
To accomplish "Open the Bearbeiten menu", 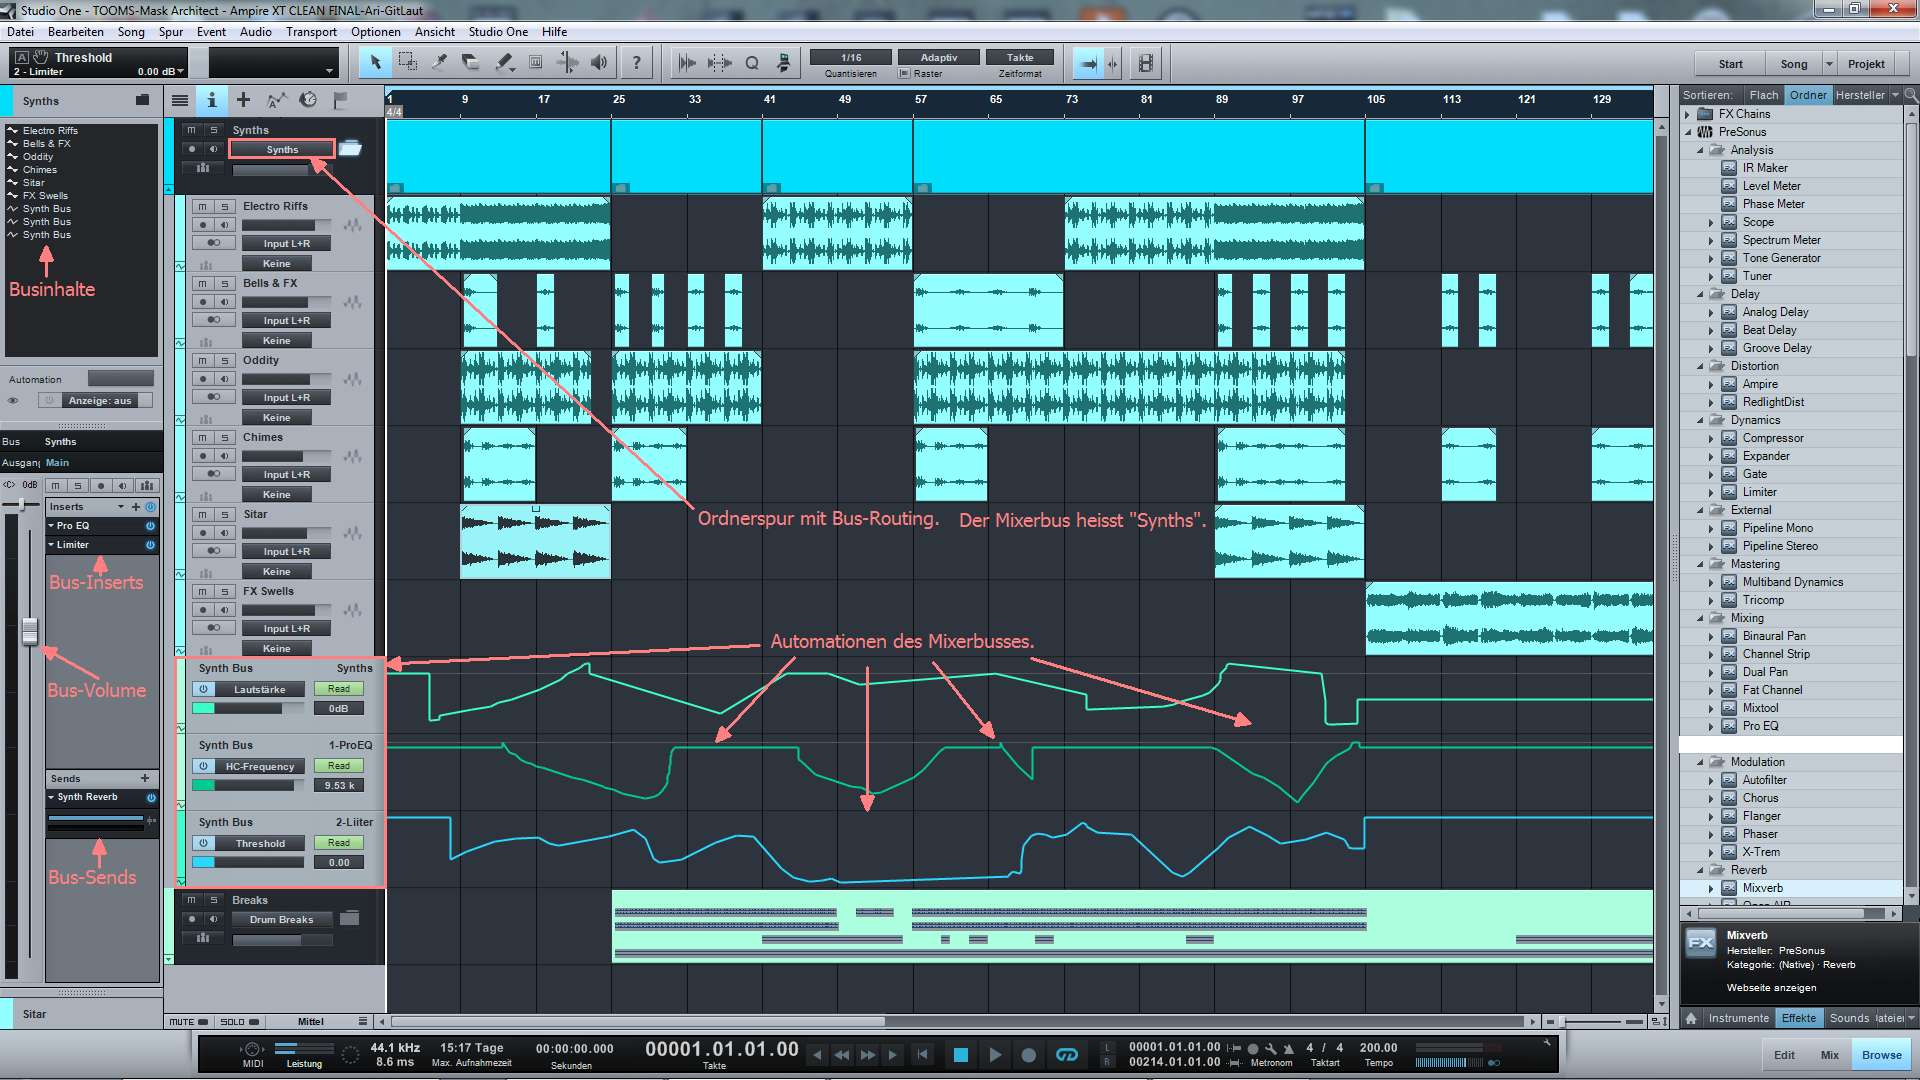I will (x=76, y=32).
